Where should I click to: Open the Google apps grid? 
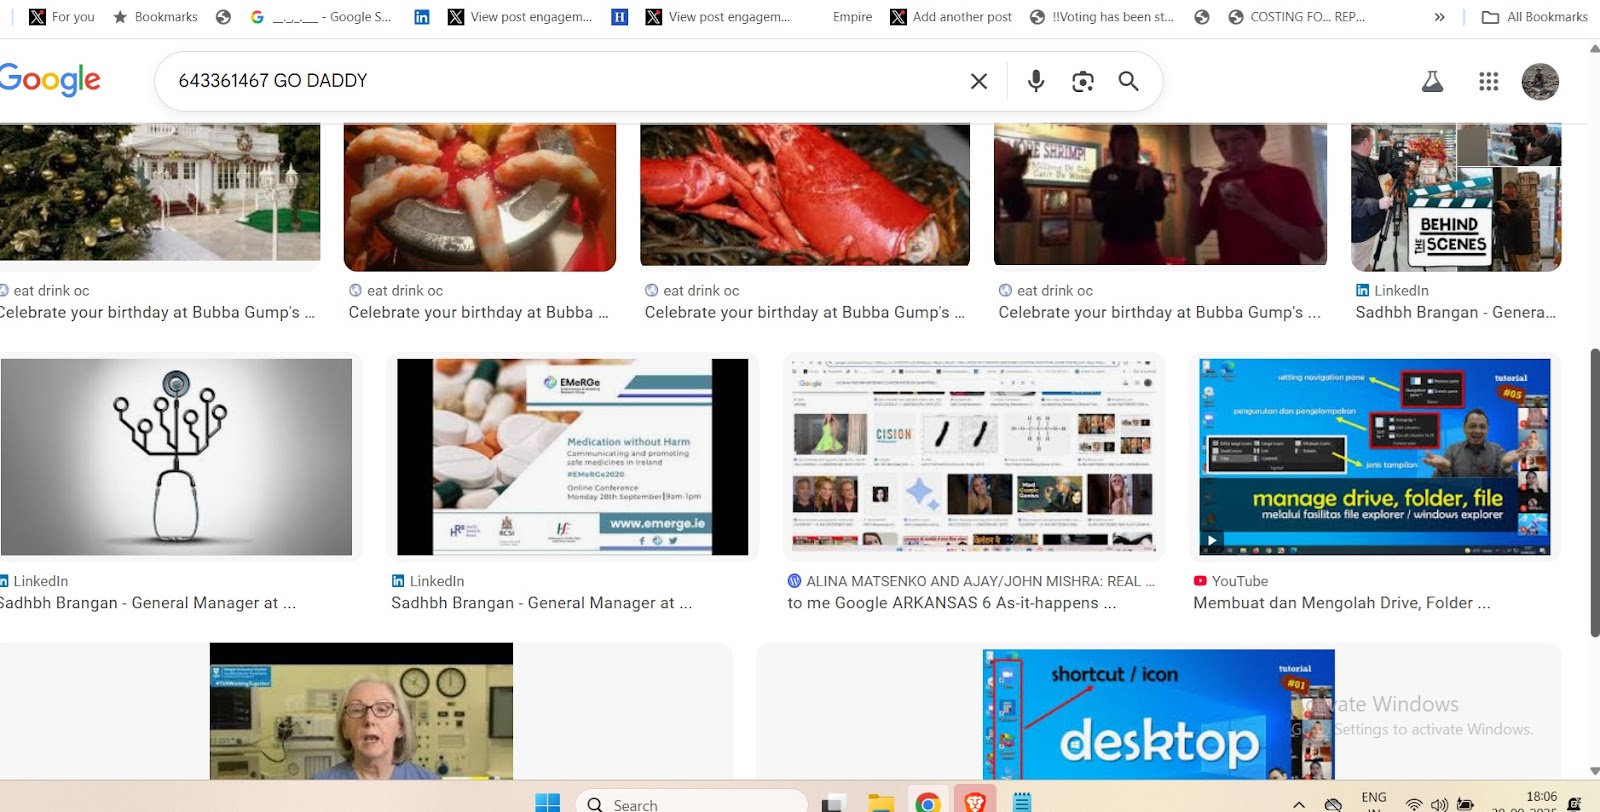(x=1488, y=82)
